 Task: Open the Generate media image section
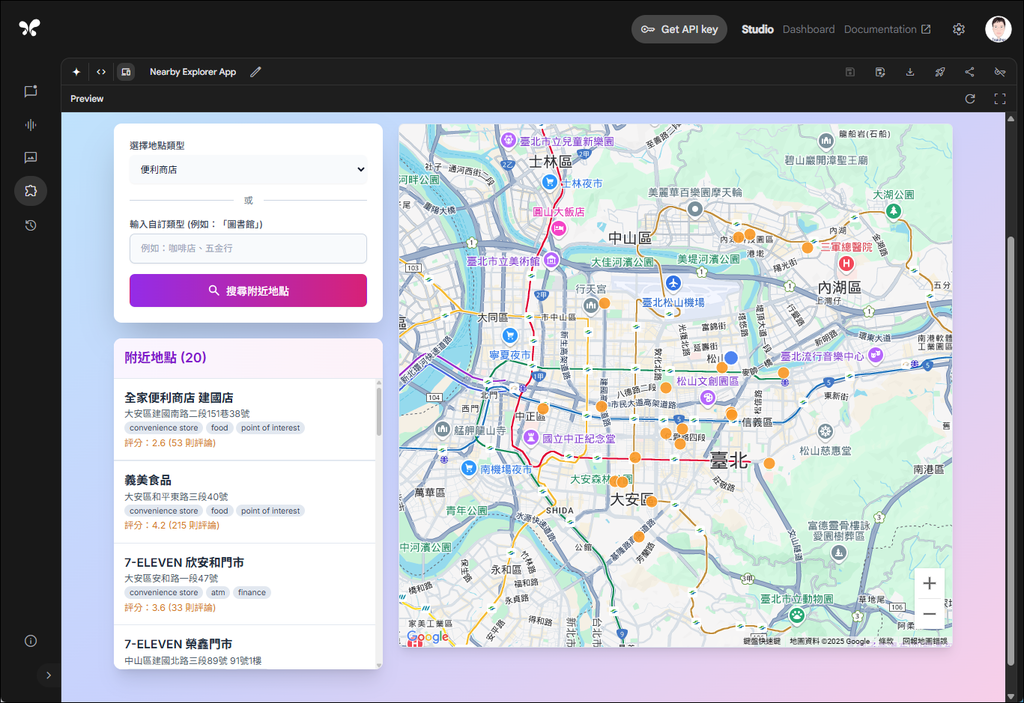click(x=31, y=157)
